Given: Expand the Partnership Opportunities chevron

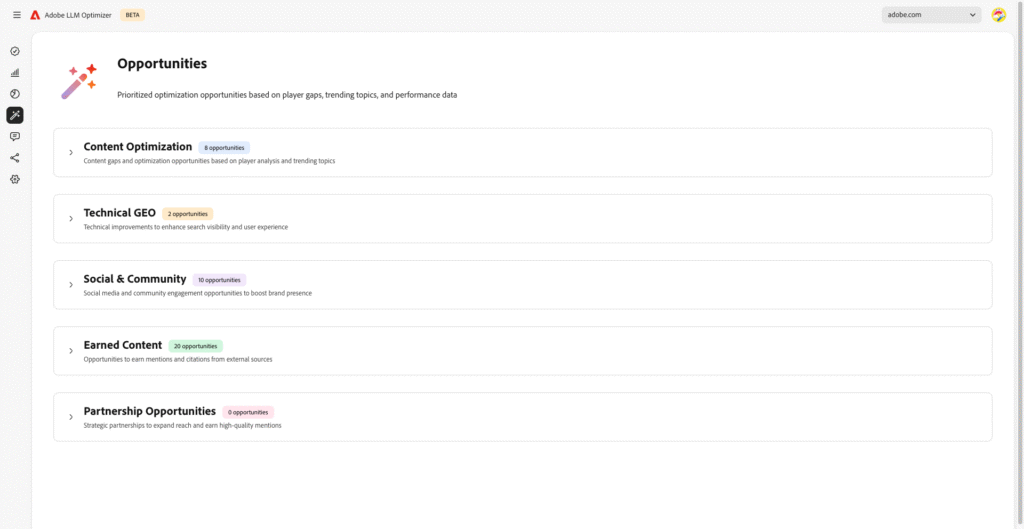Looking at the screenshot, I should point(71,417).
